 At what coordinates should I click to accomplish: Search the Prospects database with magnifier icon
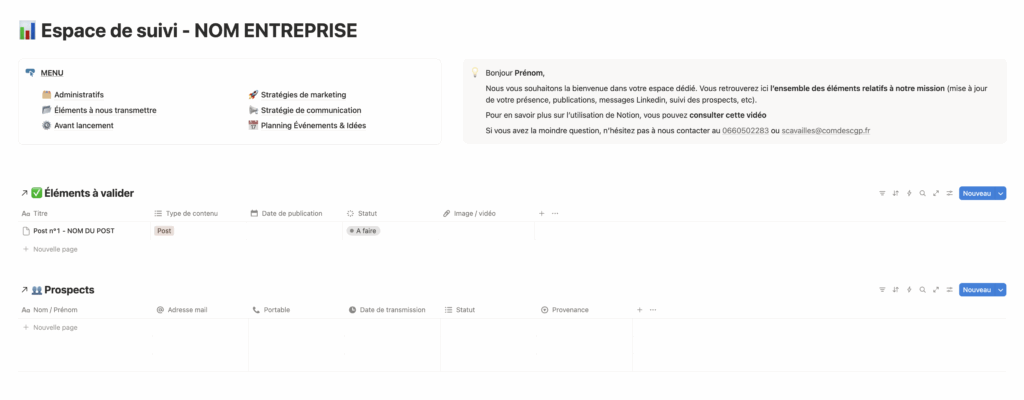click(x=922, y=290)
